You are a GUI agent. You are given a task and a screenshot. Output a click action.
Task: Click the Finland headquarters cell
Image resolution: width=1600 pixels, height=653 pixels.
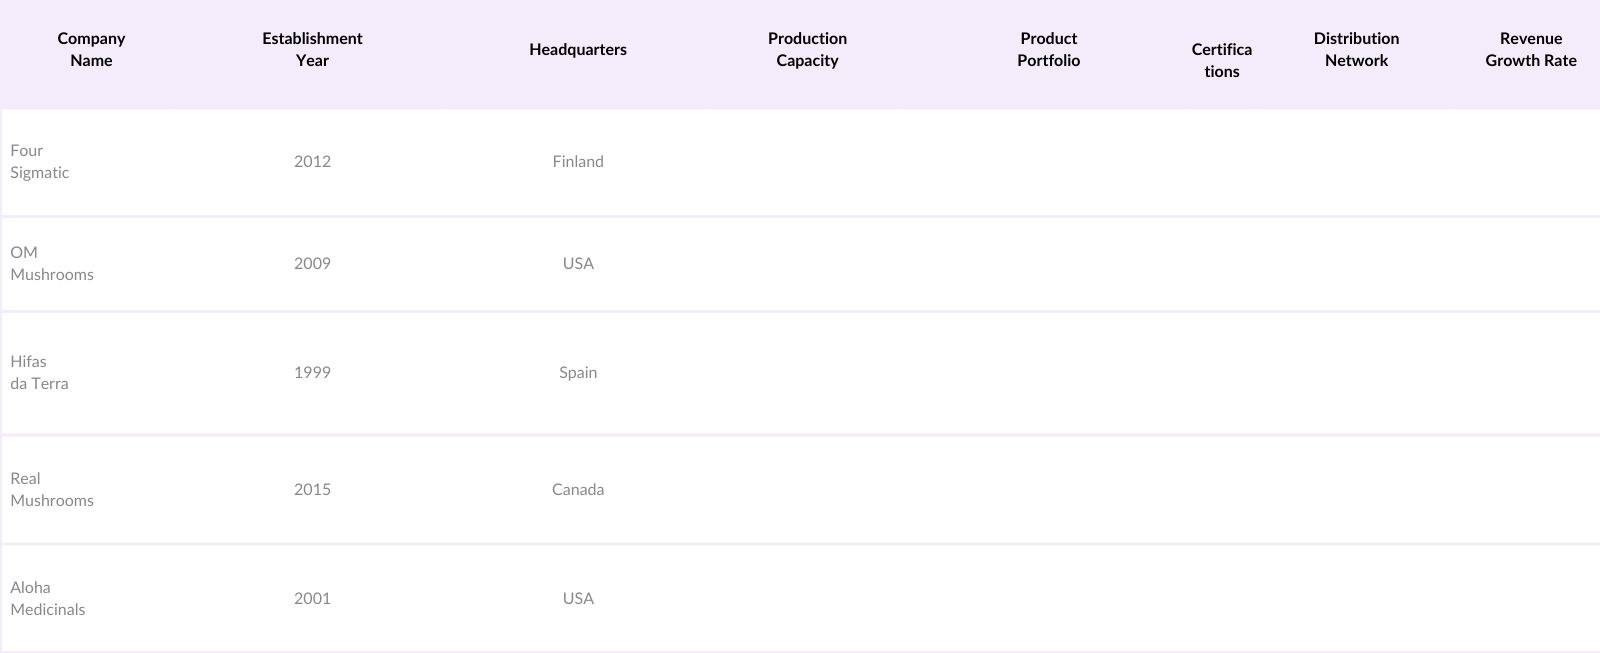tap(578, 162)
